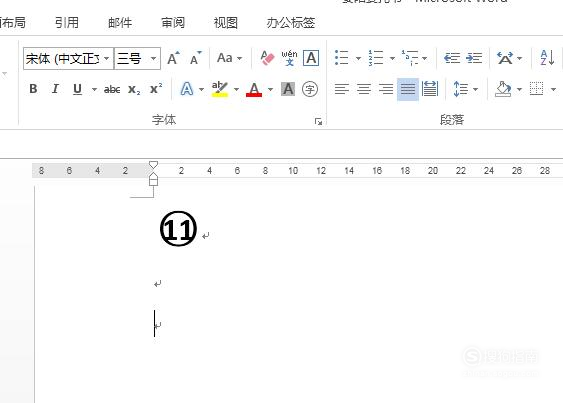The image size is (563, 403).
Task: Click the Clear All Formatting eraser icon
Action: (267, 58)
